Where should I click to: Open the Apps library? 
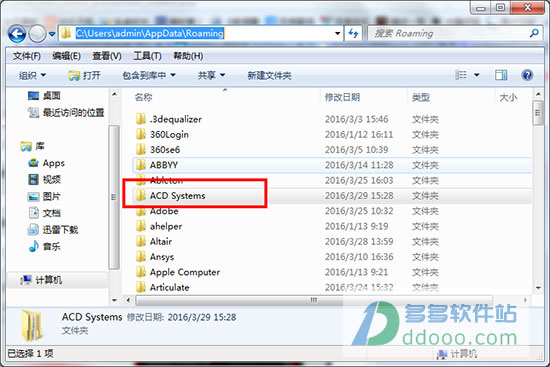pos(47,163)
